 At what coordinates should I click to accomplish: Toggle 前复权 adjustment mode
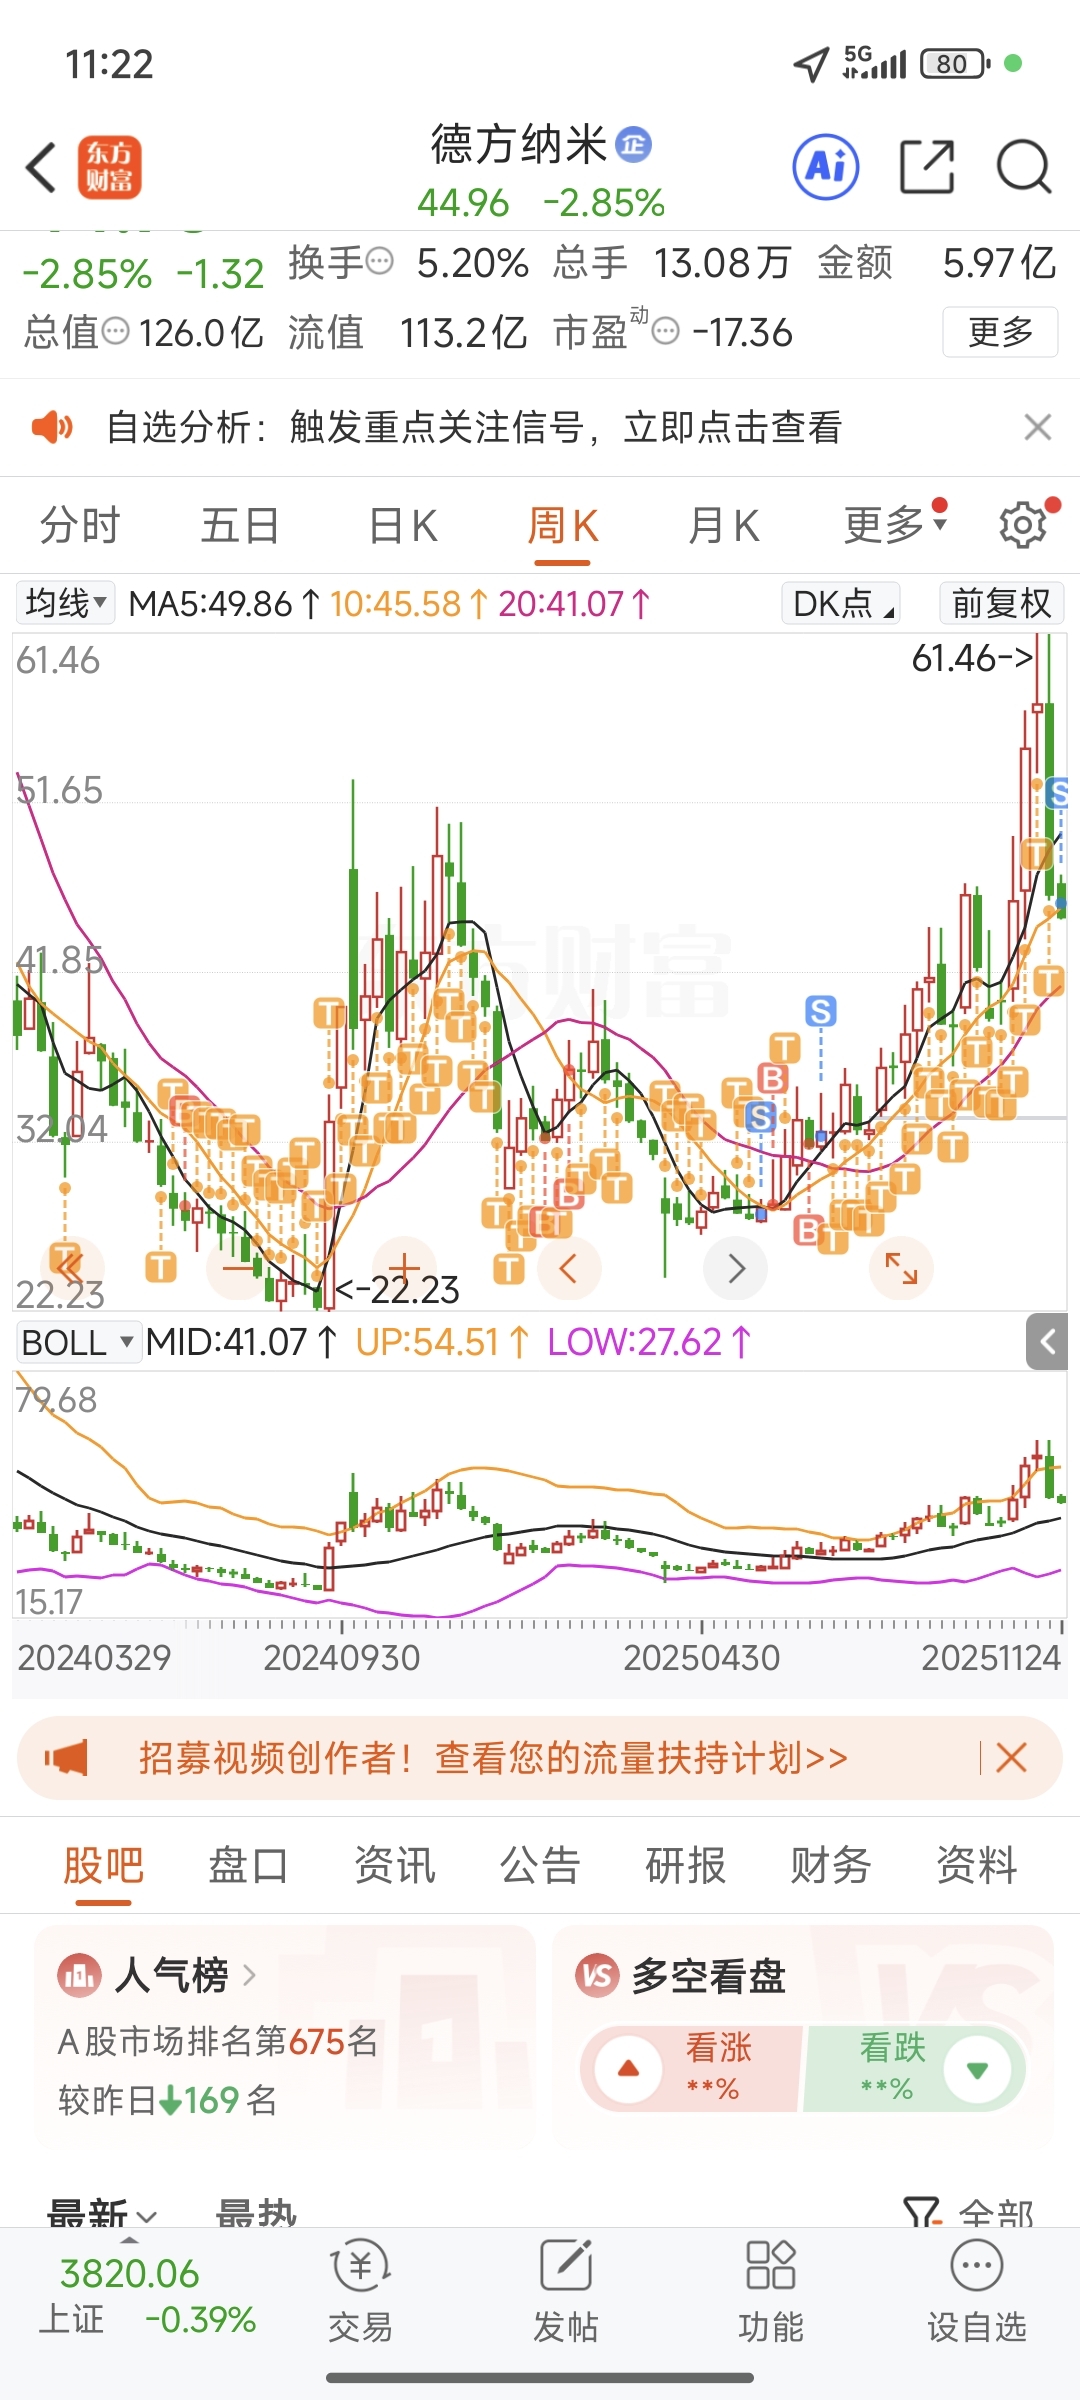pyautogui.click(x=1001, y=603)
